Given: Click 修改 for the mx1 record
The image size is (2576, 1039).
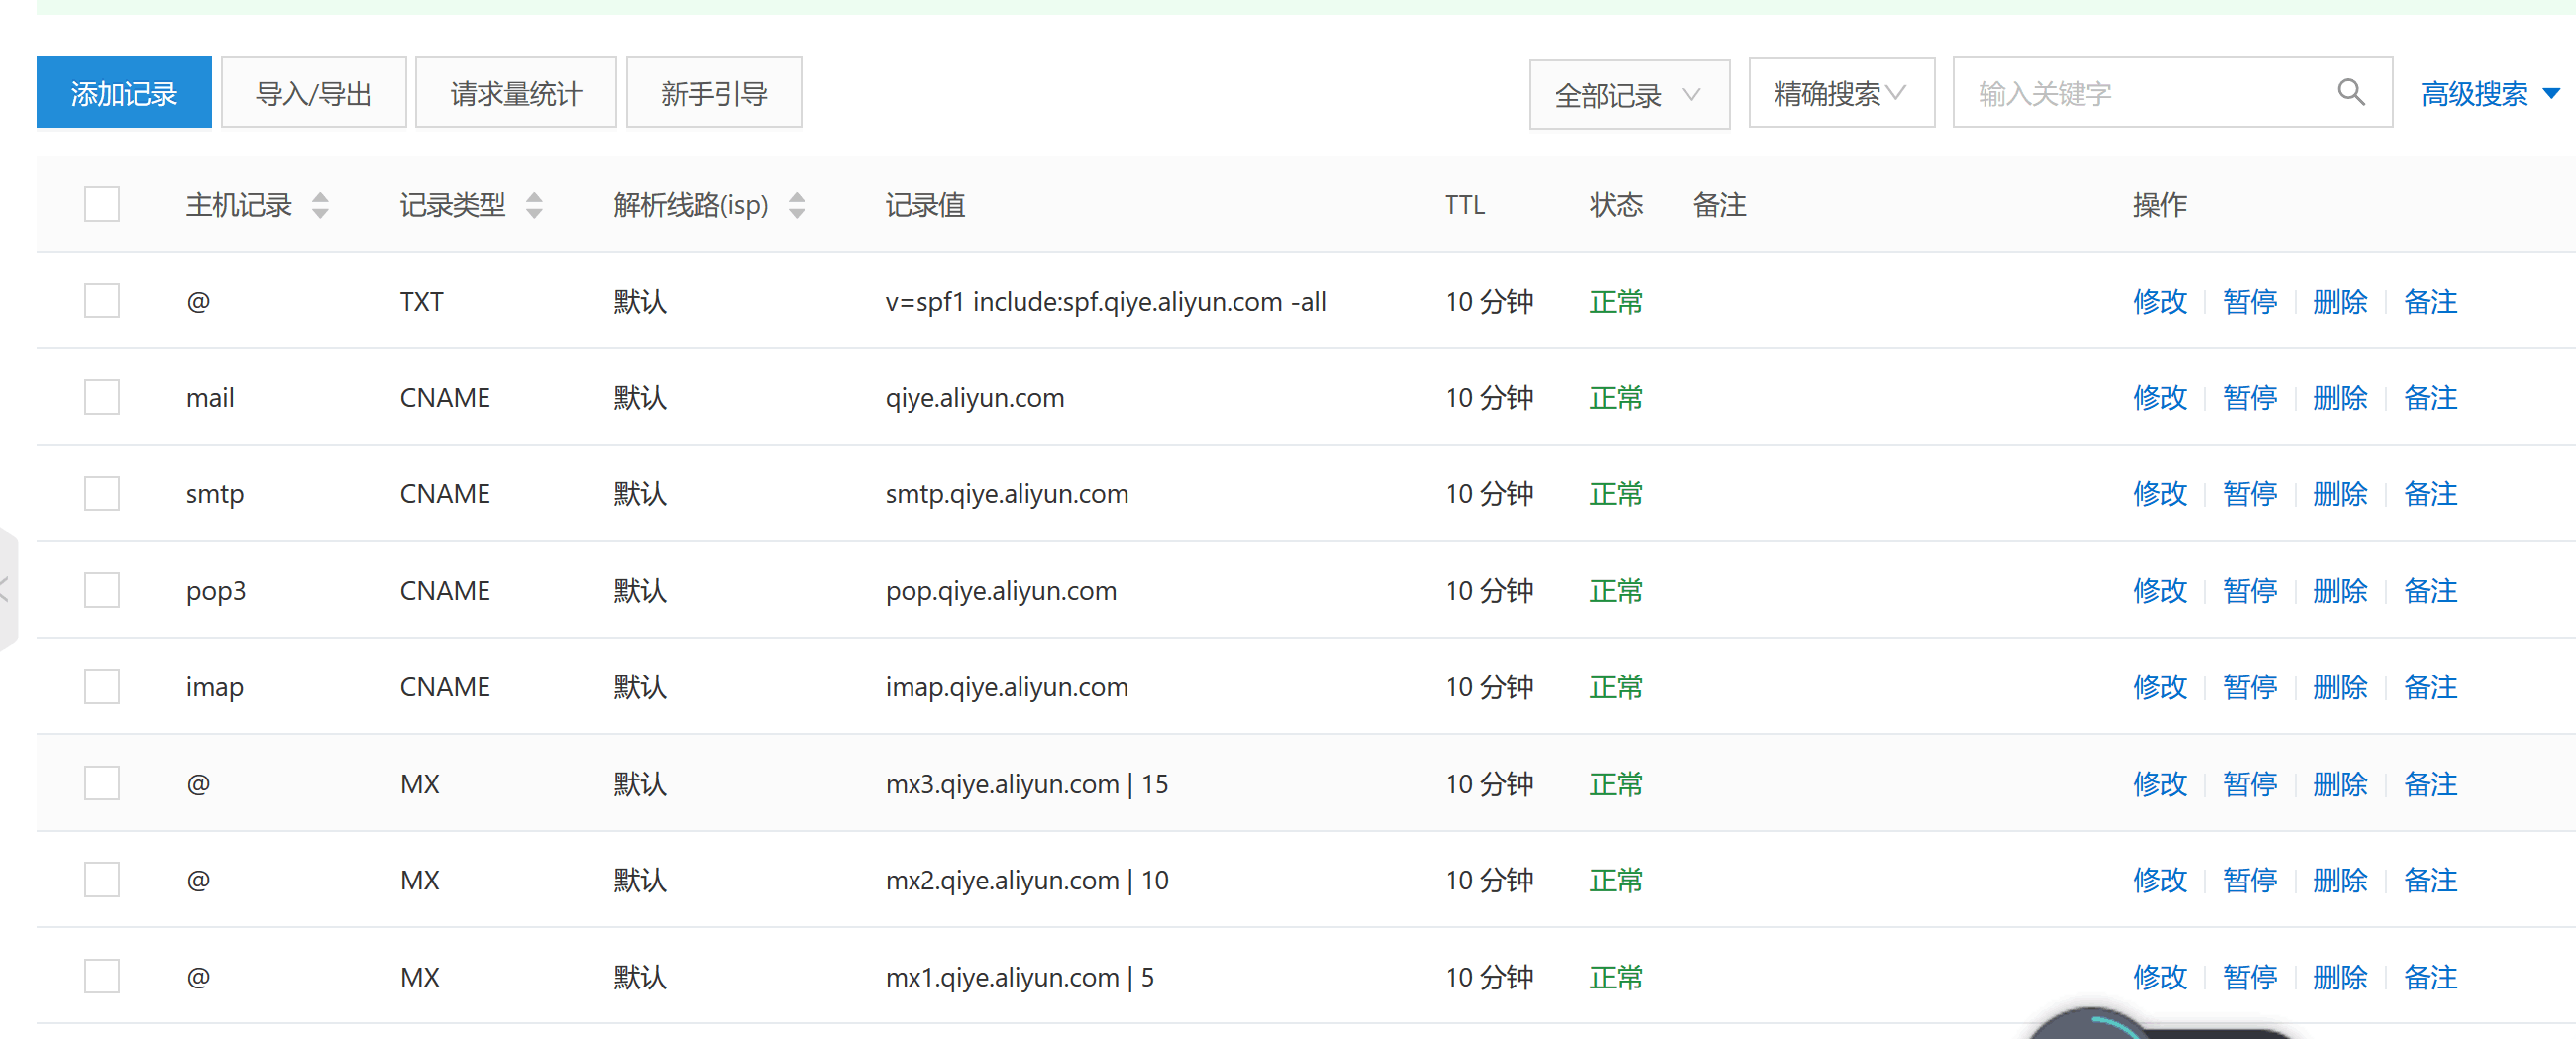Looking at the screenshot, I should 2160,976.
